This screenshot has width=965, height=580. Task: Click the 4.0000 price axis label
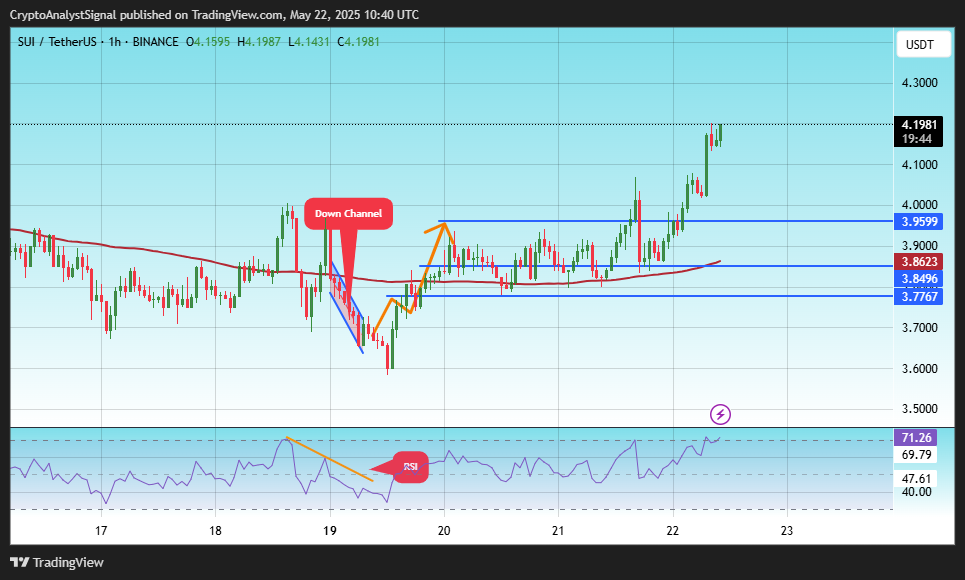coord(919,205)
